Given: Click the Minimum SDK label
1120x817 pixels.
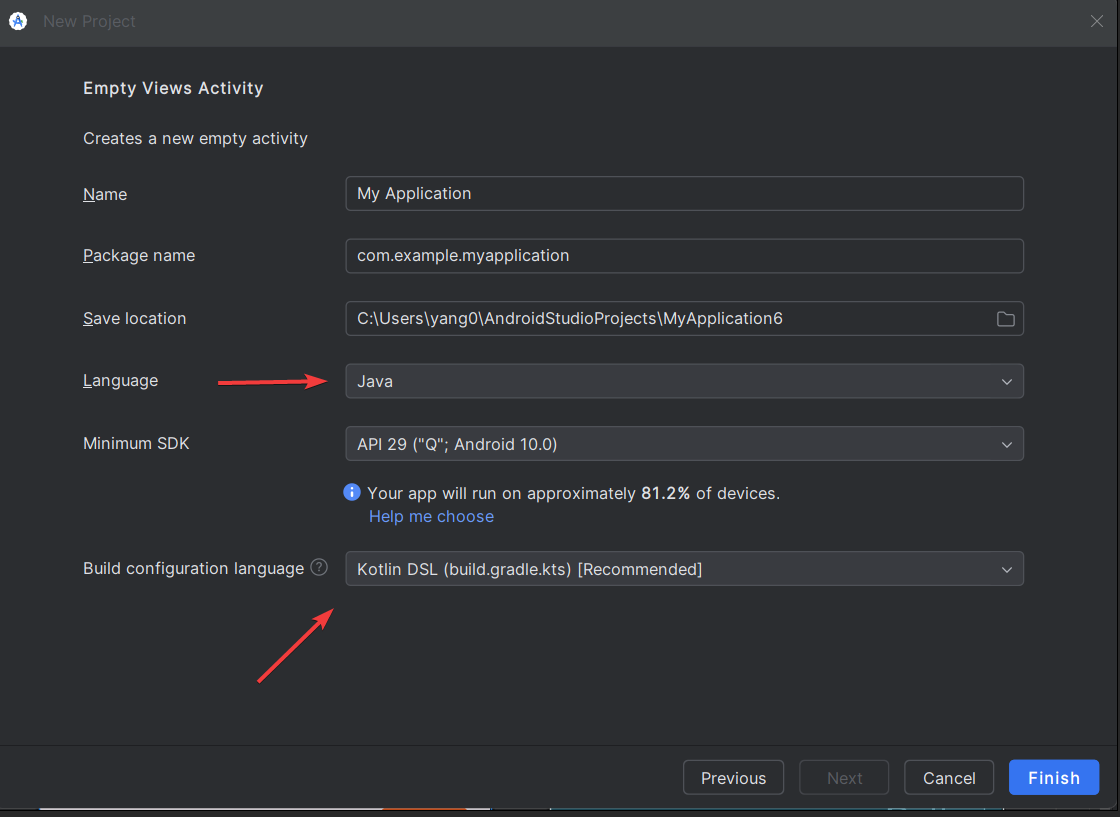Looking at the screenshot, I should (136, 443).
